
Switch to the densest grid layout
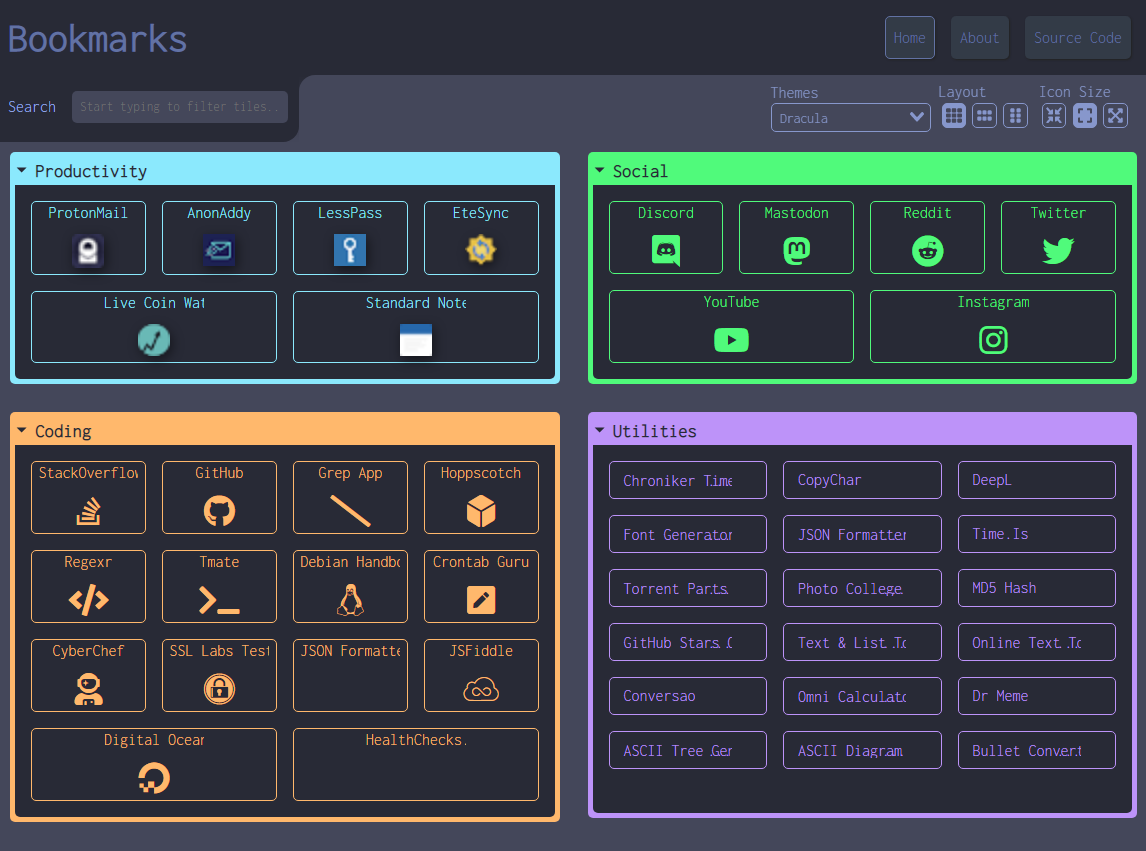coord(954,116)
